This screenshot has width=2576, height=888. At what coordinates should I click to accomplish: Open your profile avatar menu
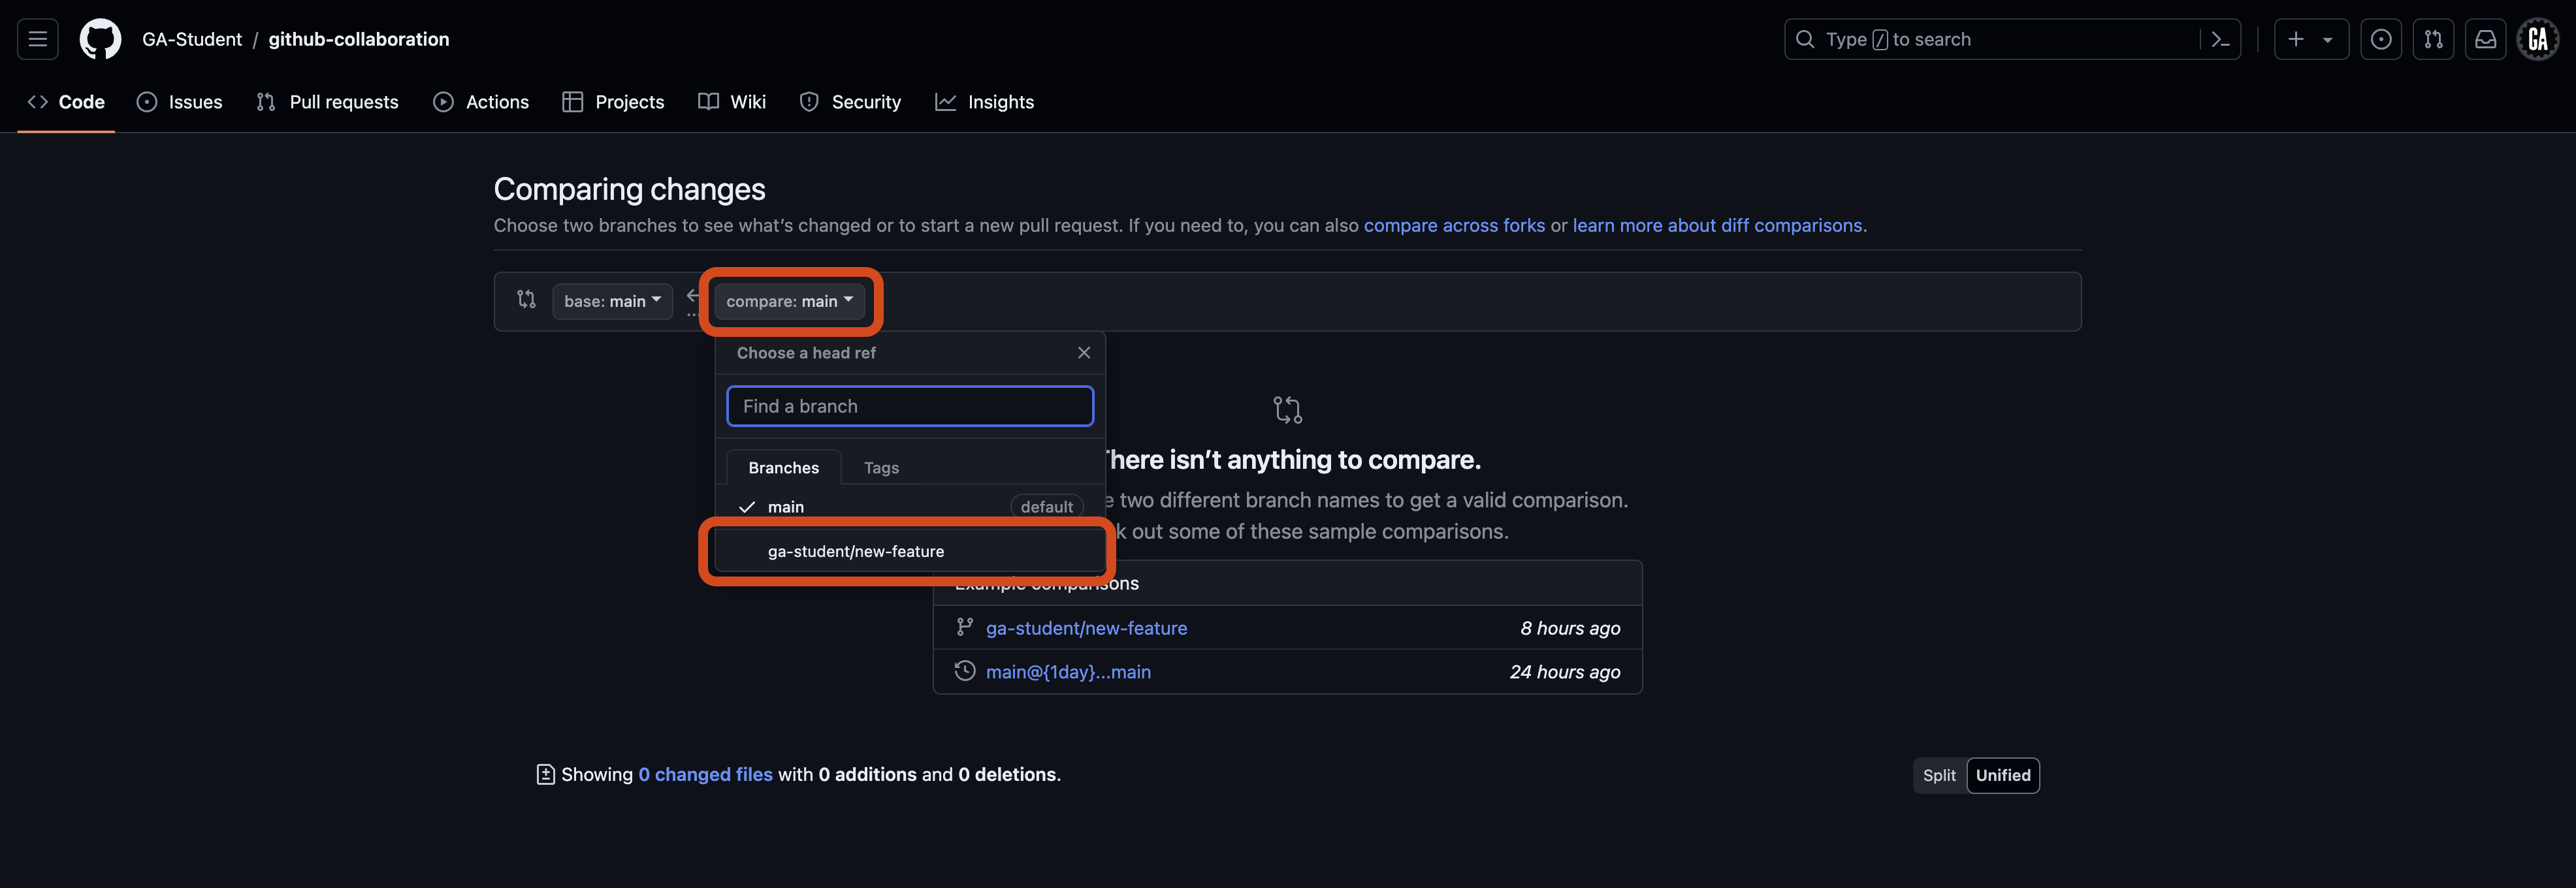tap(2538, 39)
